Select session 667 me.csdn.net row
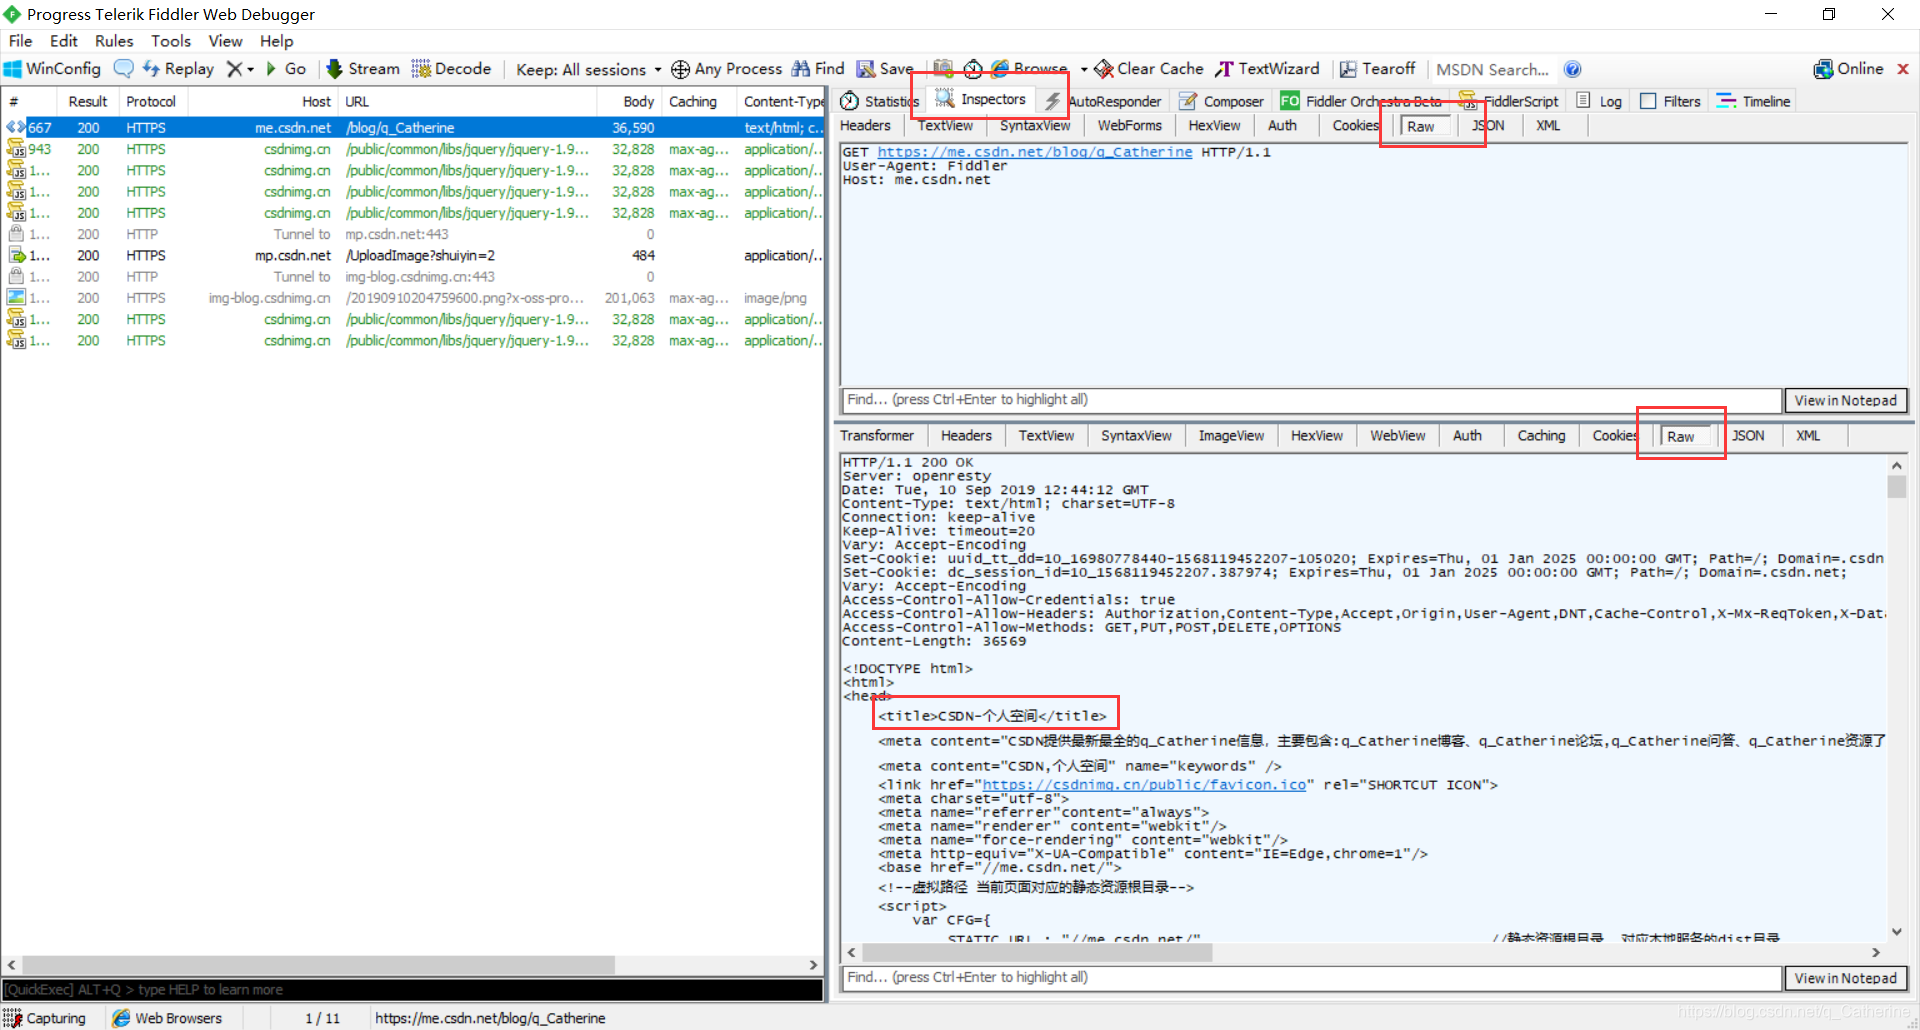The image size is (1920, 1030). pos(412,128)
